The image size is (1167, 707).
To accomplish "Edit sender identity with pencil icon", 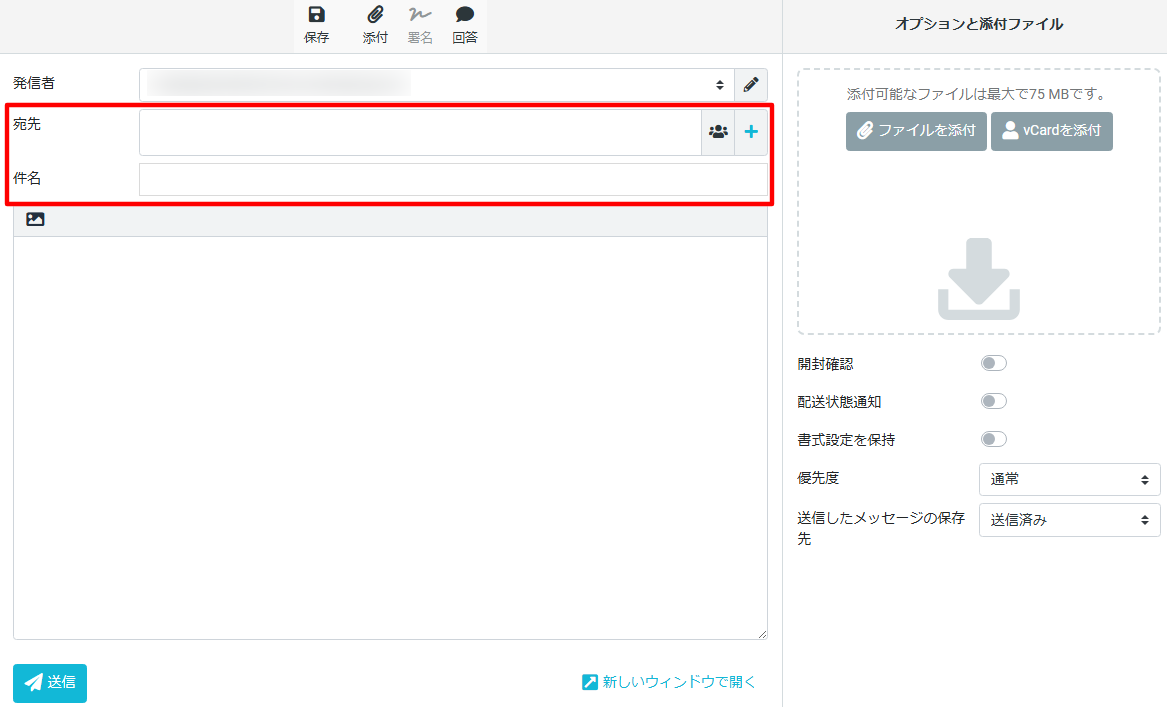I will coord(751,85).
